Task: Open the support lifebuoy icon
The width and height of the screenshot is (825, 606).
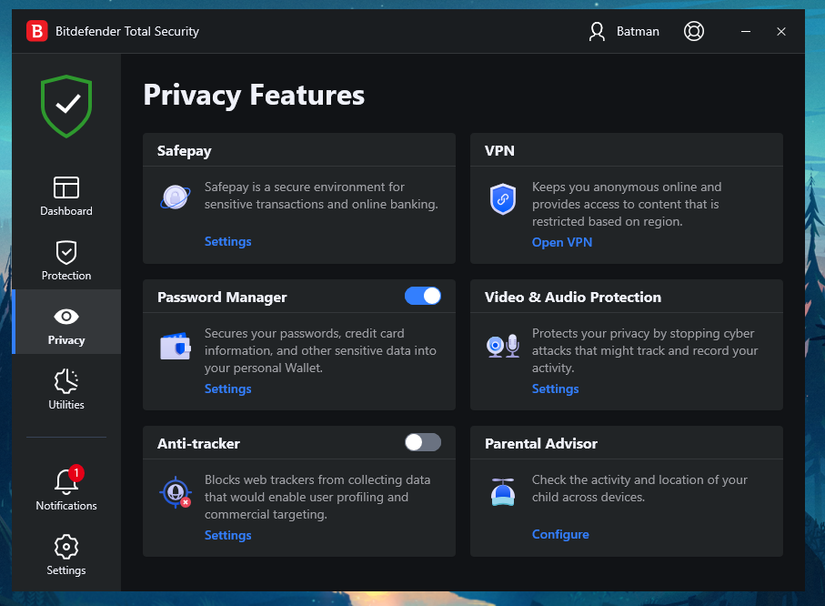Action: (693, 31)
